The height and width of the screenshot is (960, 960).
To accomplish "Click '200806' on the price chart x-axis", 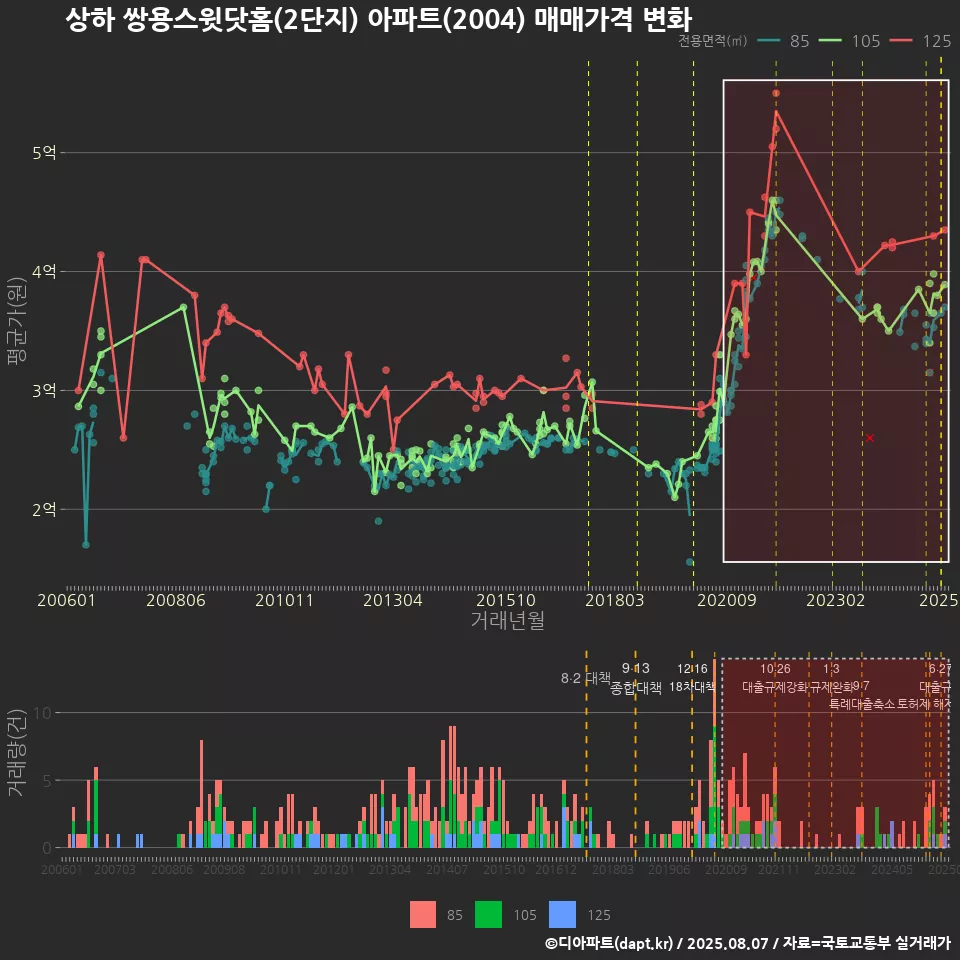I will [176, 600].
